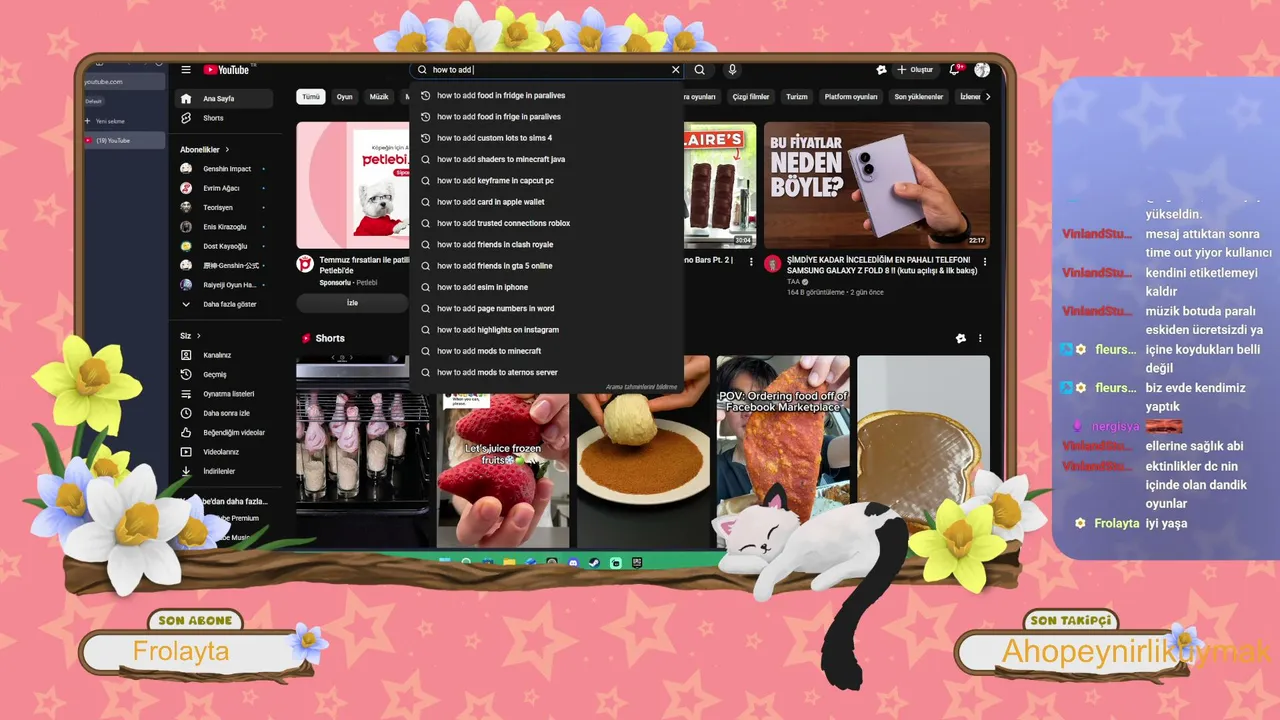Viewport: 1280px width, 720px height.
Task: Open the 'BU FİYATLAR NEDEN BÖYLE?' video thumbnail
Action: pyautogui.click(x=877, y=185)
